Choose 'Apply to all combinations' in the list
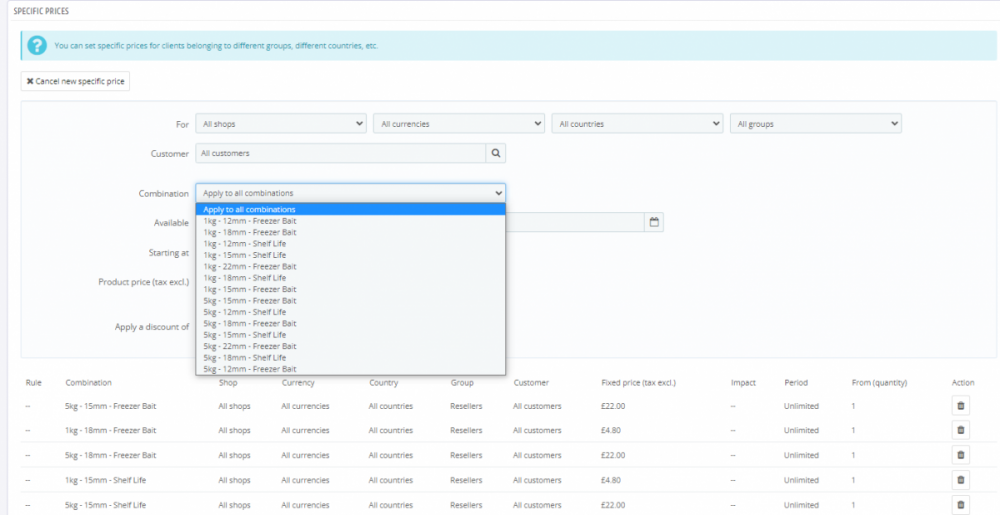Screen dimensions: 1000x515 (249, 209)
